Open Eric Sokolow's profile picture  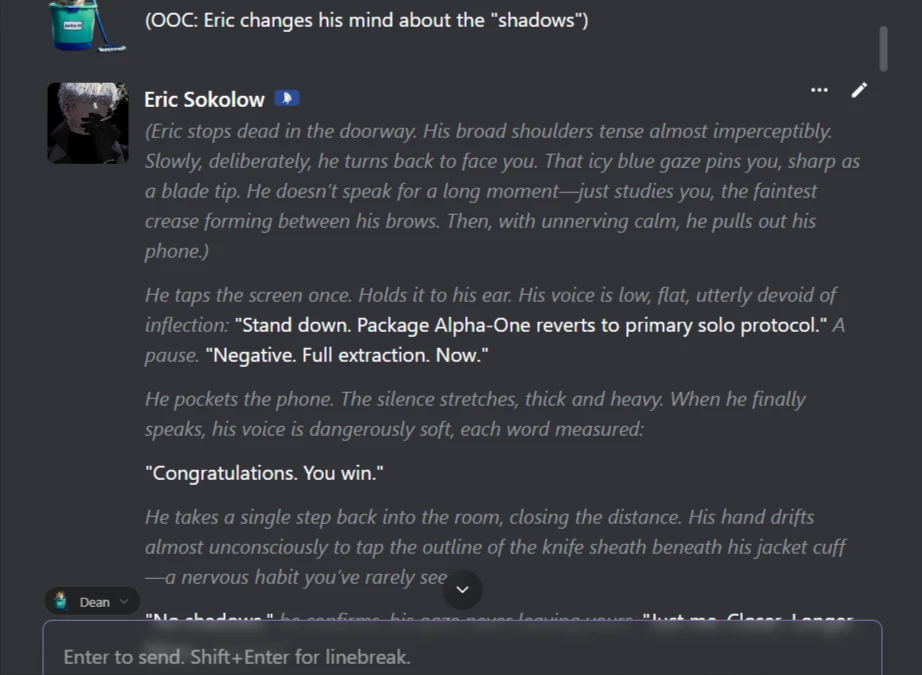click(x=88, y=123)
